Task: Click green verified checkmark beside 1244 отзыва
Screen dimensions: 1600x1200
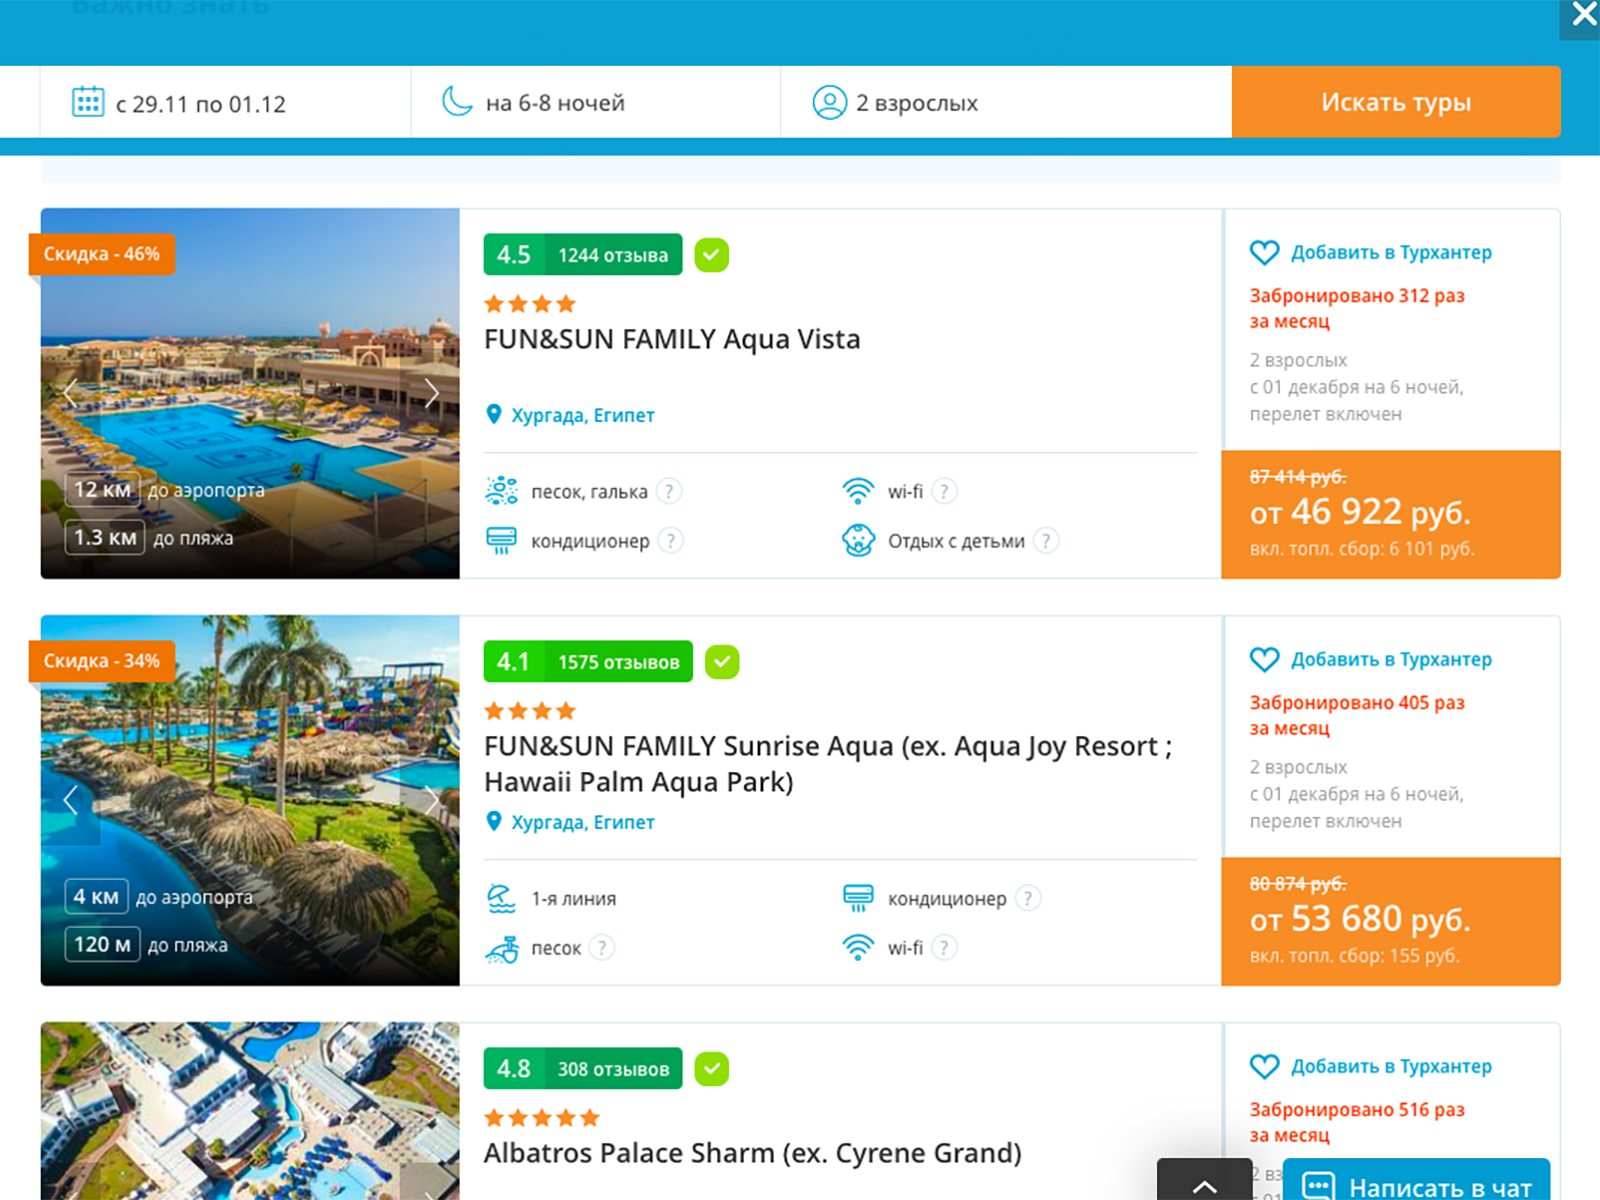Action: point(712,255)
